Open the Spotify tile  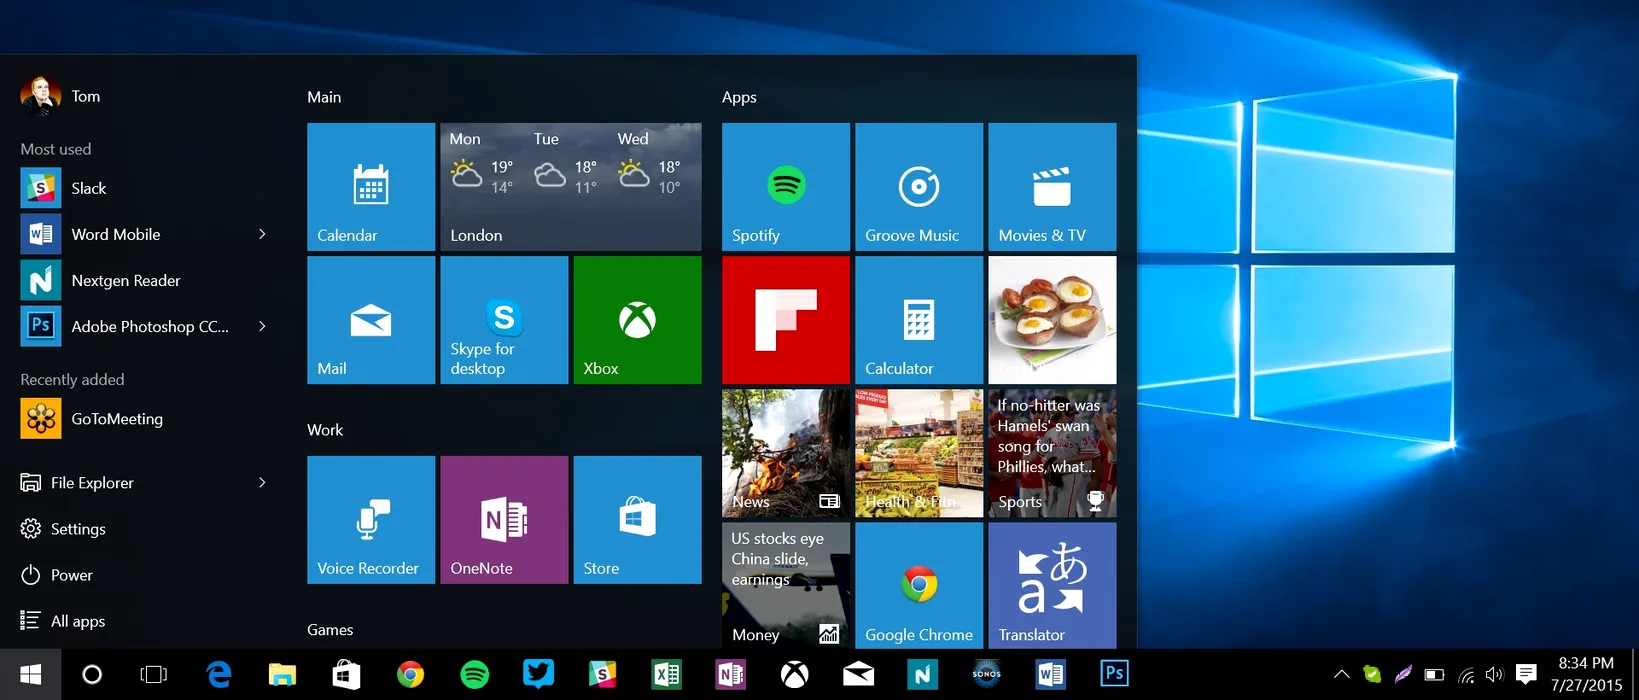(x=785, y=186)
